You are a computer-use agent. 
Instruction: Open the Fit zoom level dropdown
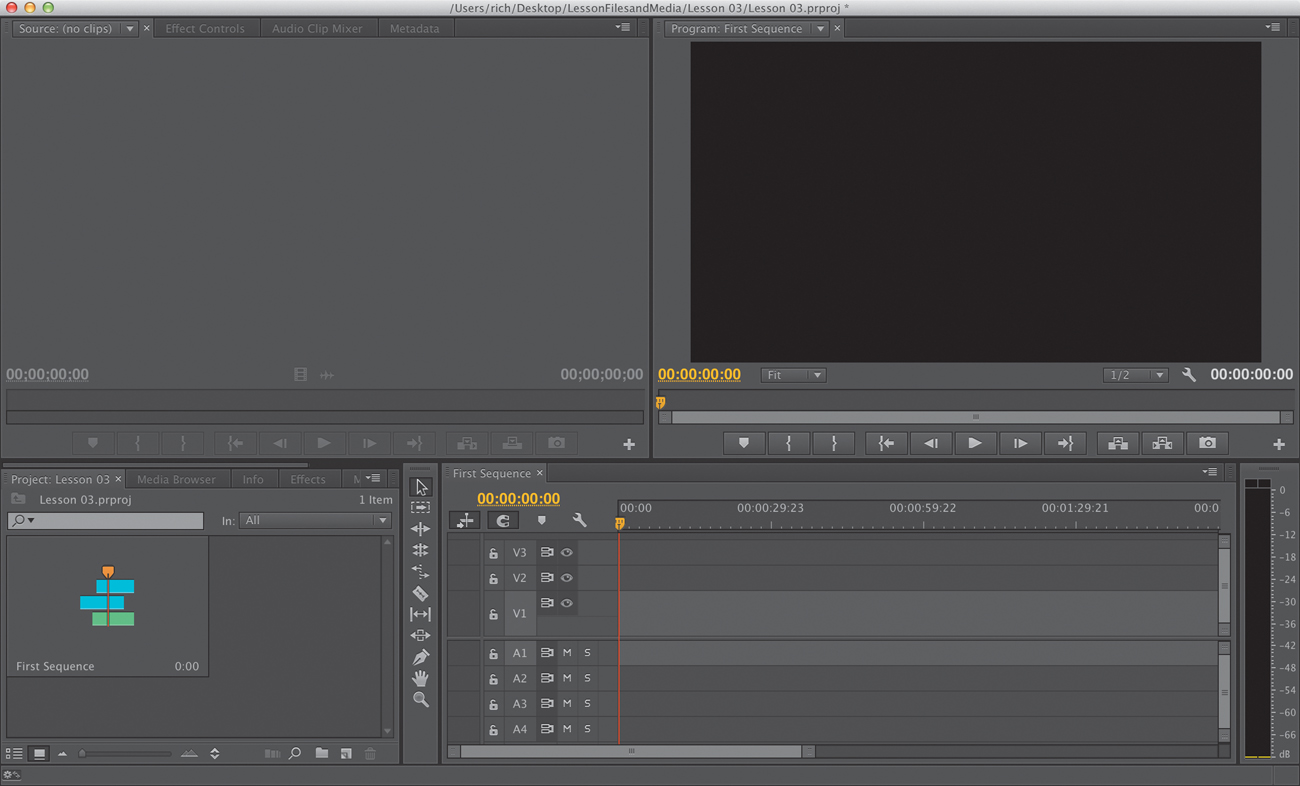tap(793, 375)
